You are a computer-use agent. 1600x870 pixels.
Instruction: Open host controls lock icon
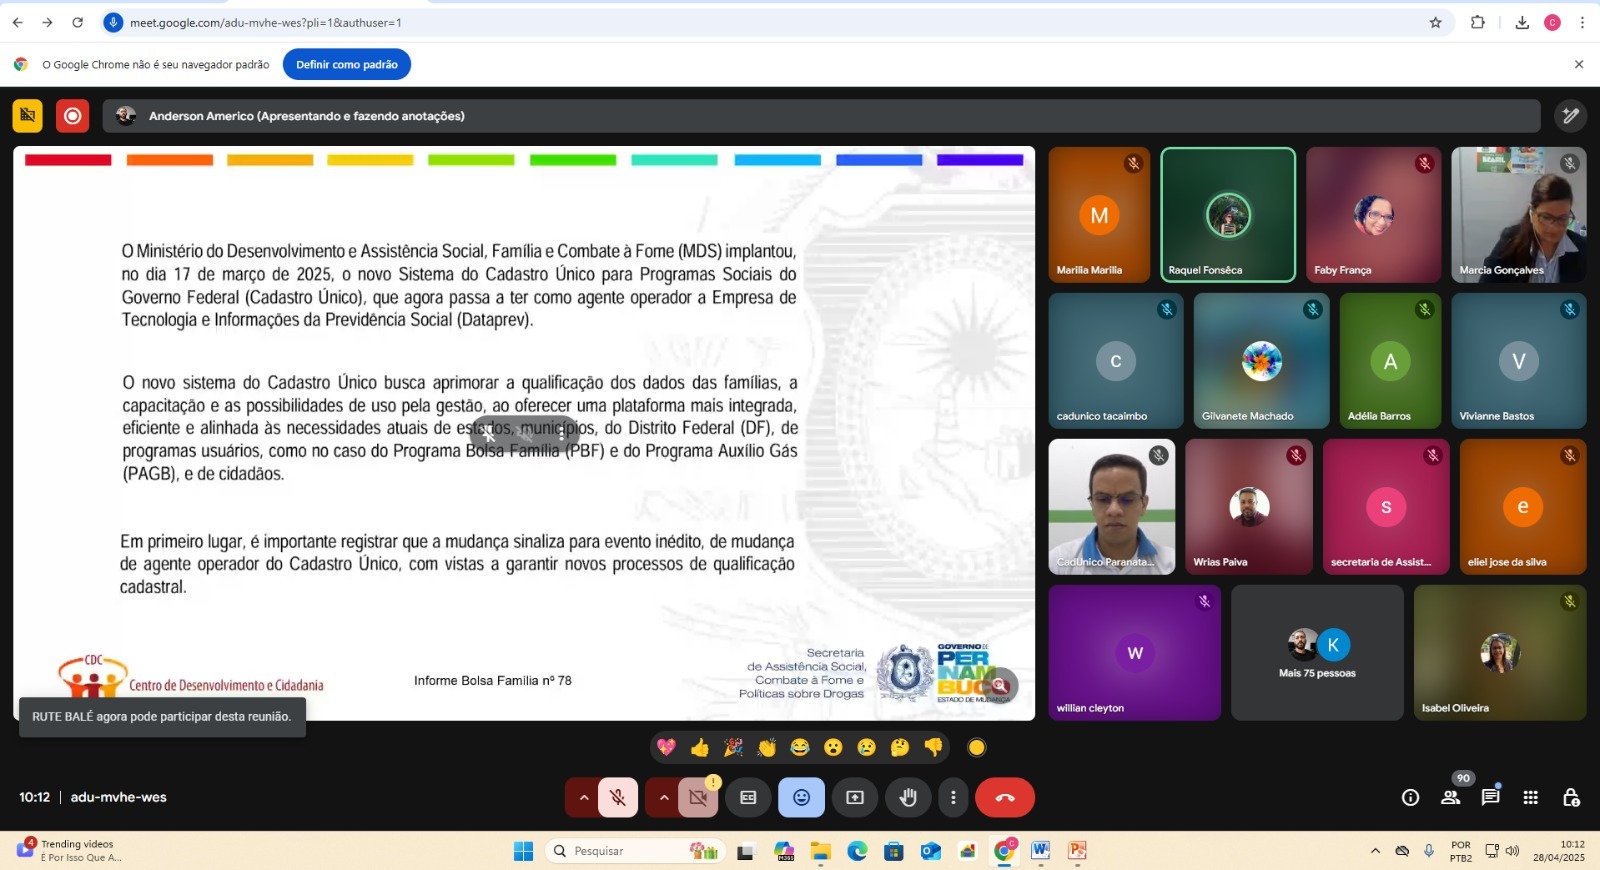(1571, 797)
